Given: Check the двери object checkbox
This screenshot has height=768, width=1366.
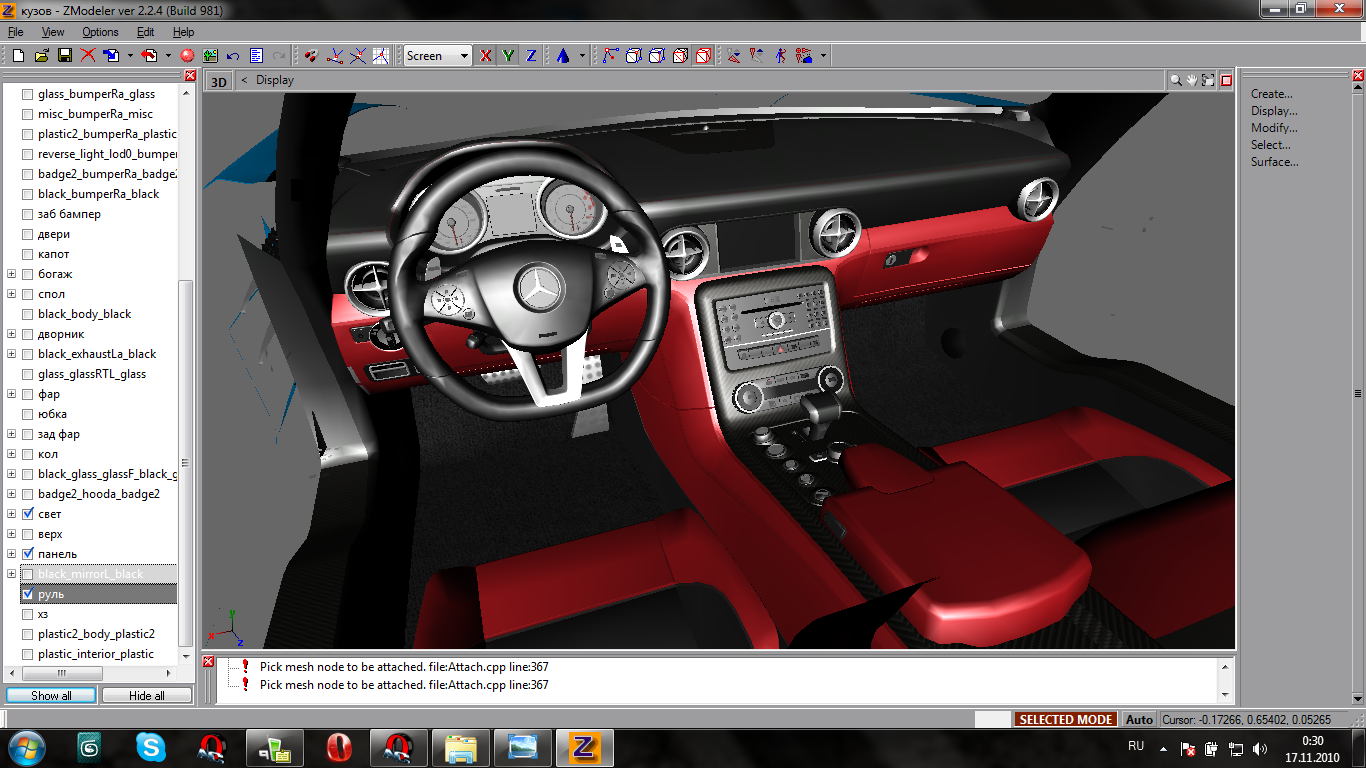Looking at the screenshot, I should tap(28, 234).
